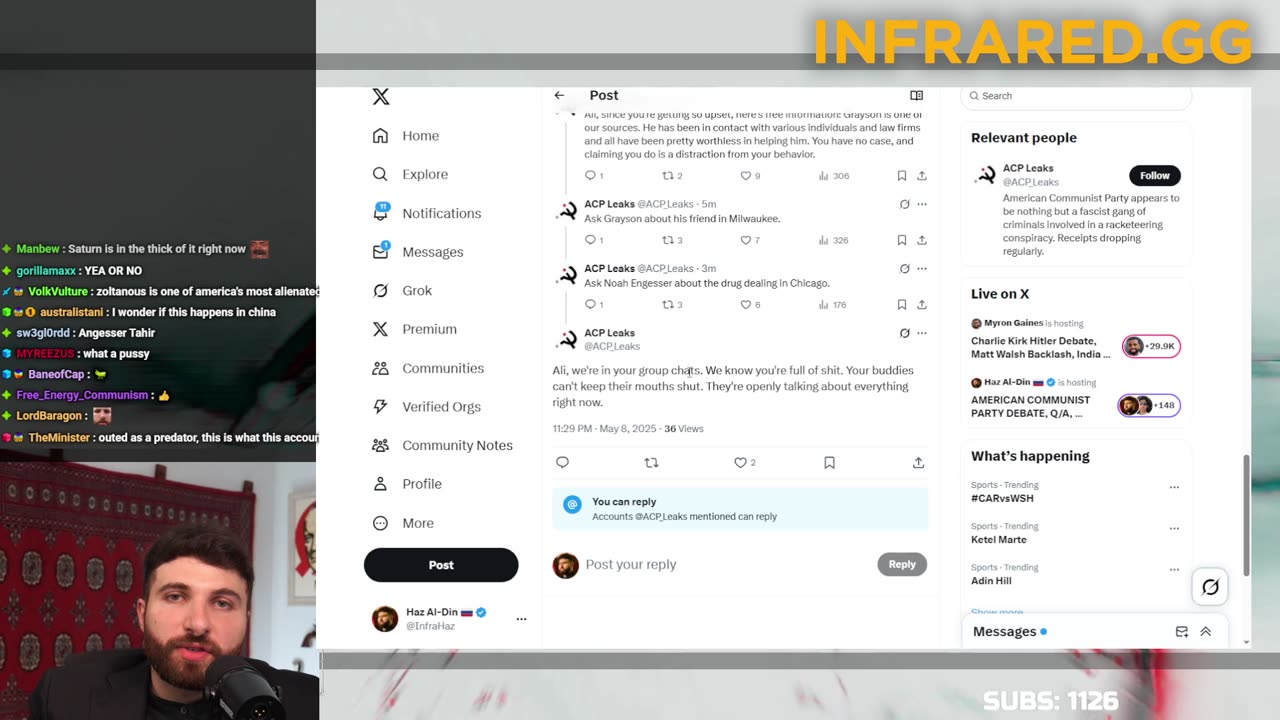Like the Milwaukee tweet
This screenshot has width=1280, height=720.
point(745,240)
